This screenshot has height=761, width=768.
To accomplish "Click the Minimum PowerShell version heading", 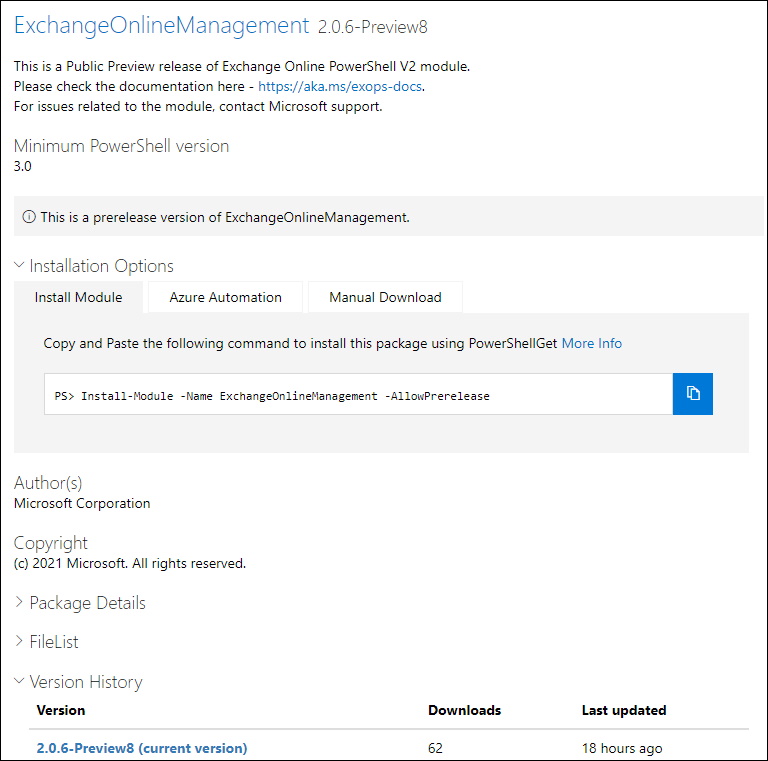I will pos(121,146).
